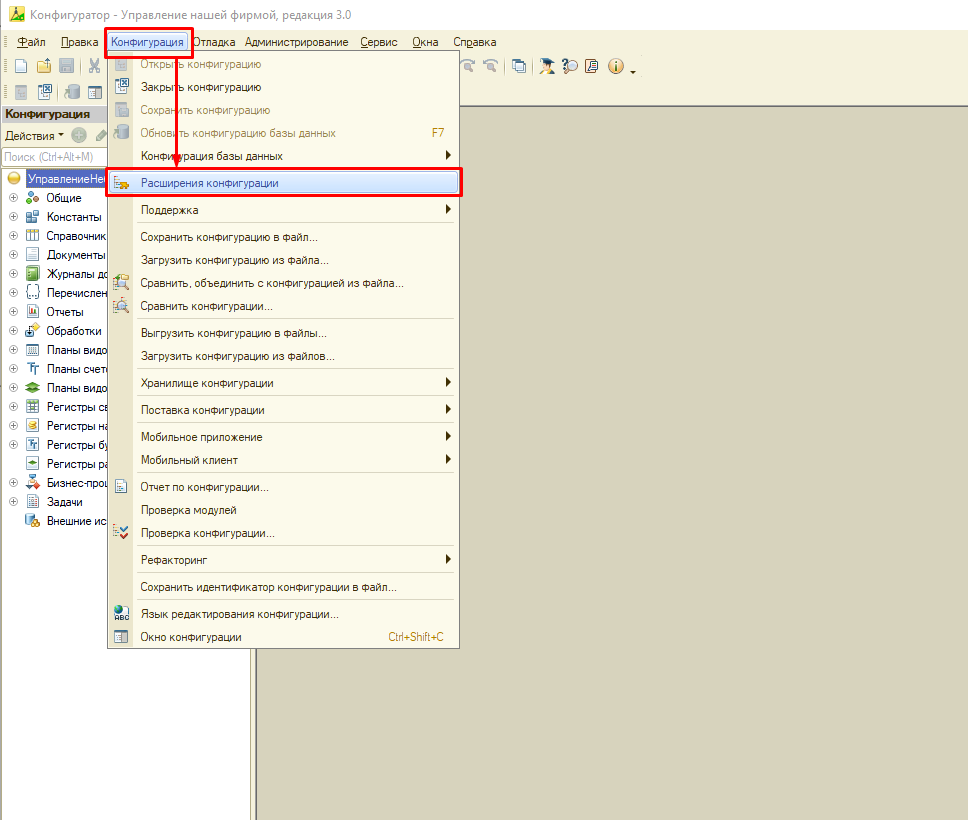Select the Задачи tree item
Viewport: 968px width, 820px height.
(x=64, y=502)
